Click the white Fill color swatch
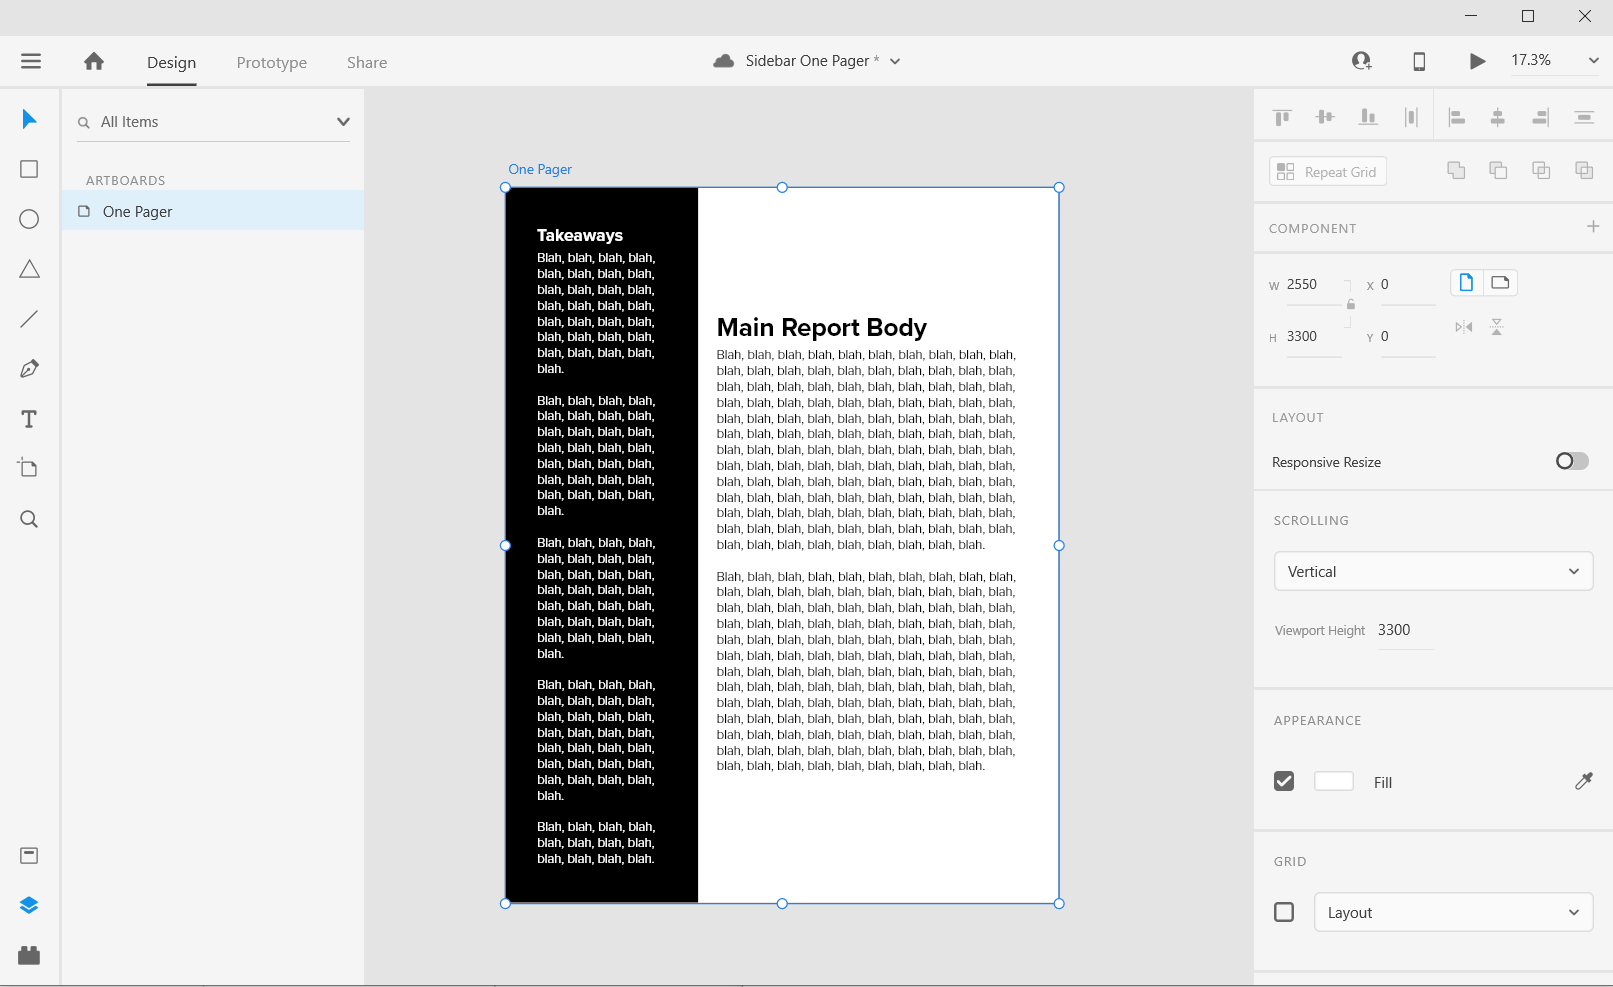The image size is (1613, 987). (1333, 781)
